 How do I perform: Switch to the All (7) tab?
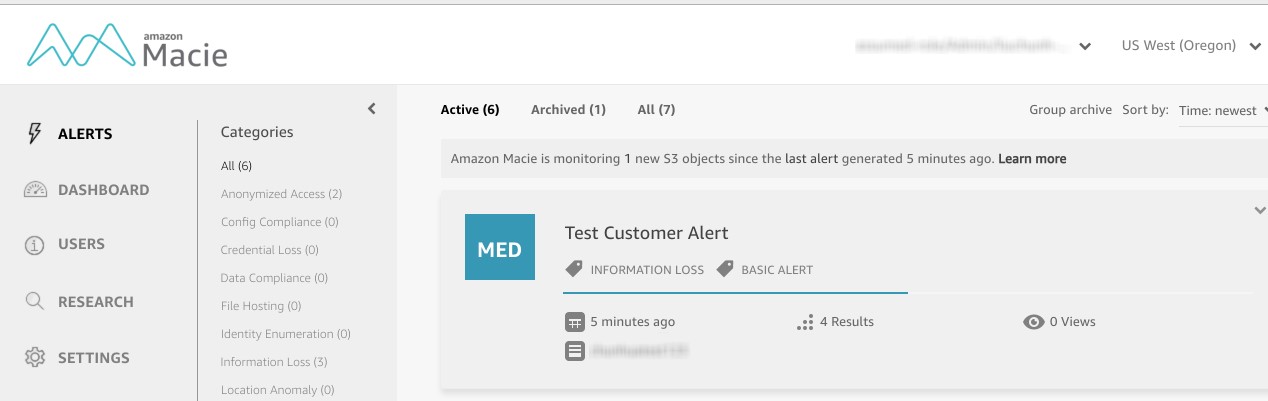pos(656,110)
